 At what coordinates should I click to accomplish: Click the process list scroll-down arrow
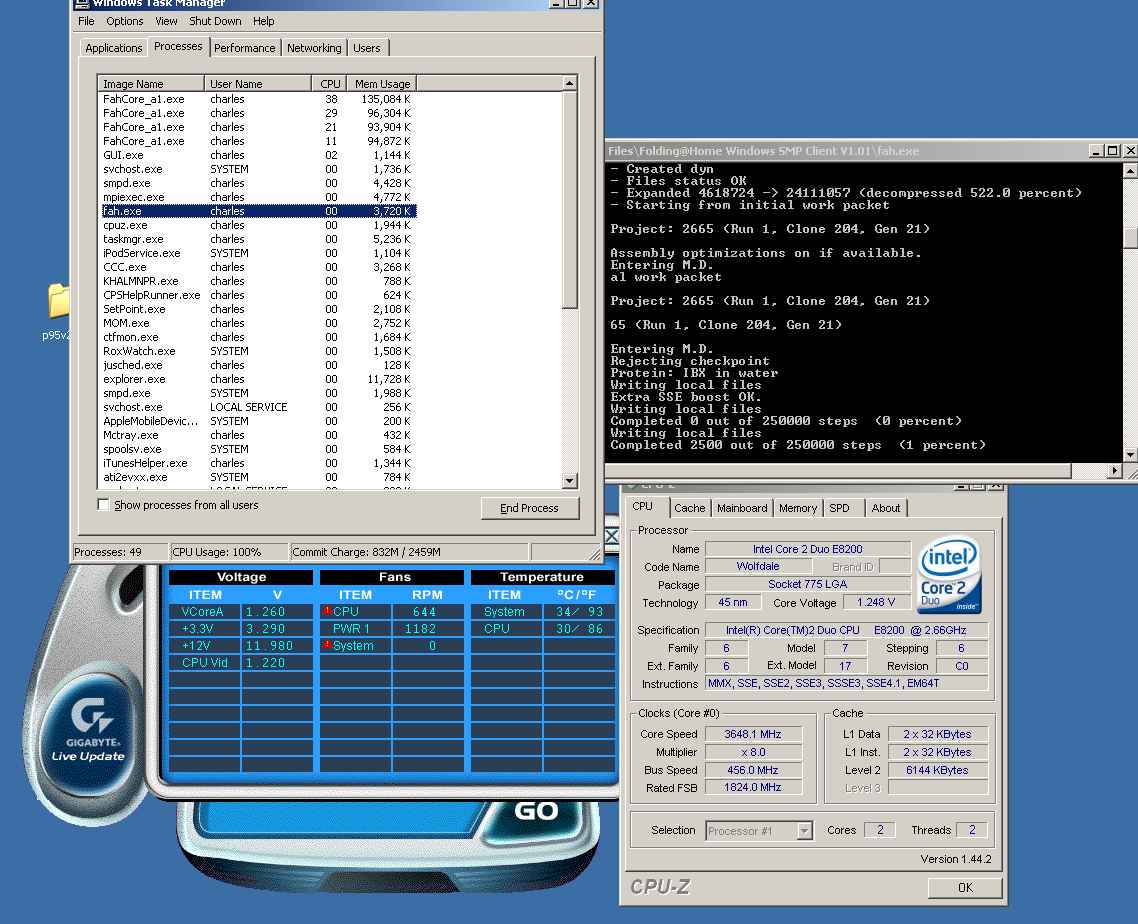click(x=570, y=481)
